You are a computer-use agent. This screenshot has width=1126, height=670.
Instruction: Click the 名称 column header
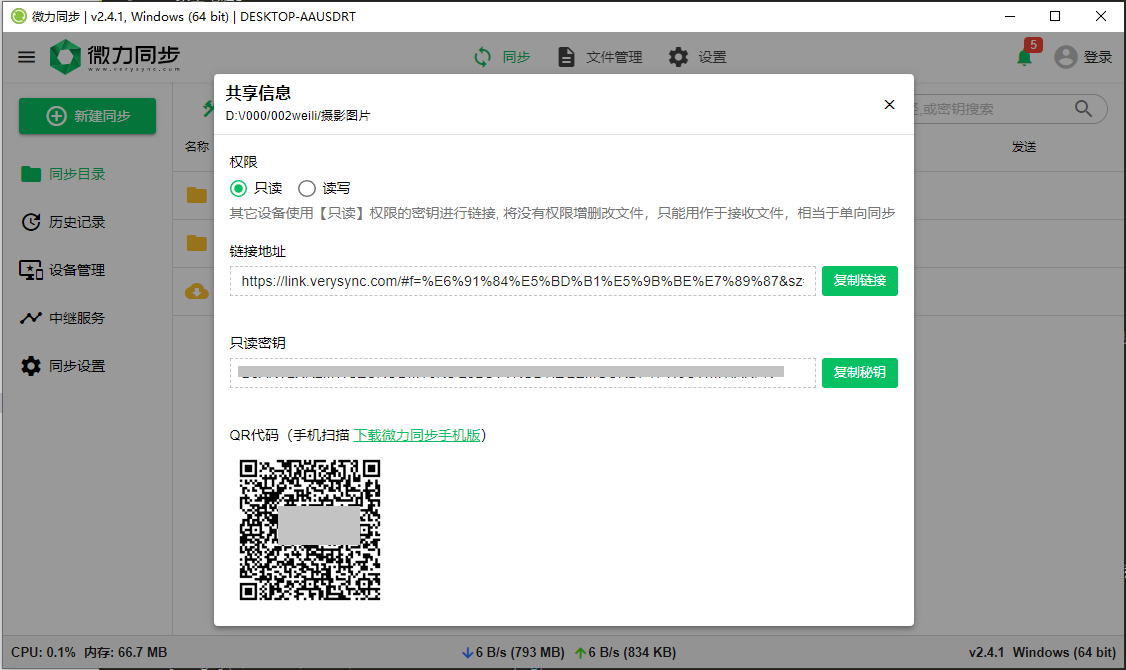pyautogui.click(x=197, y=146)
